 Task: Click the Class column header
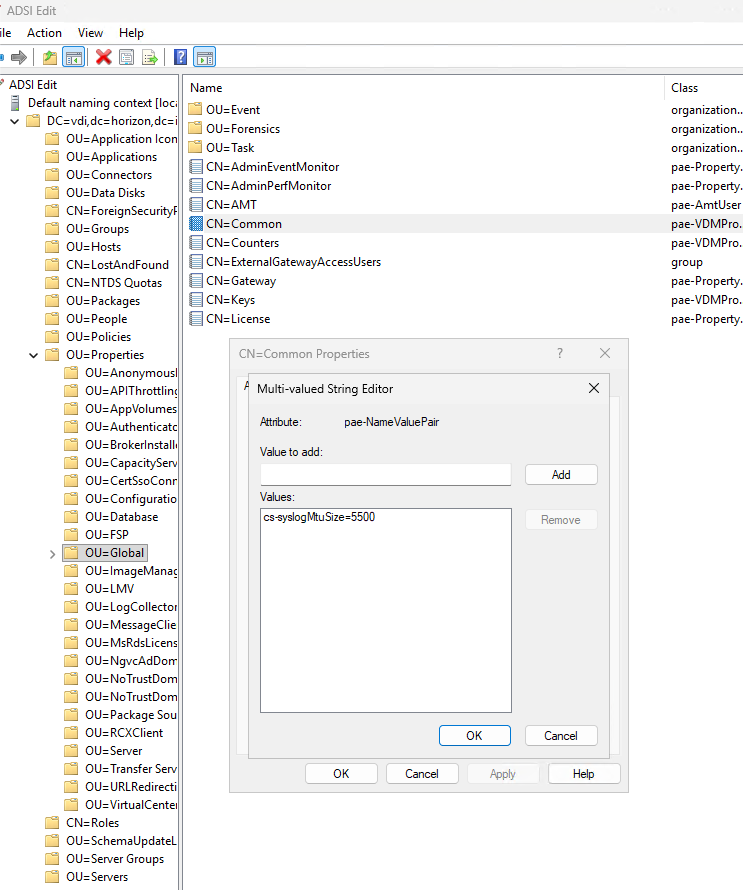(x=685, y=88)
